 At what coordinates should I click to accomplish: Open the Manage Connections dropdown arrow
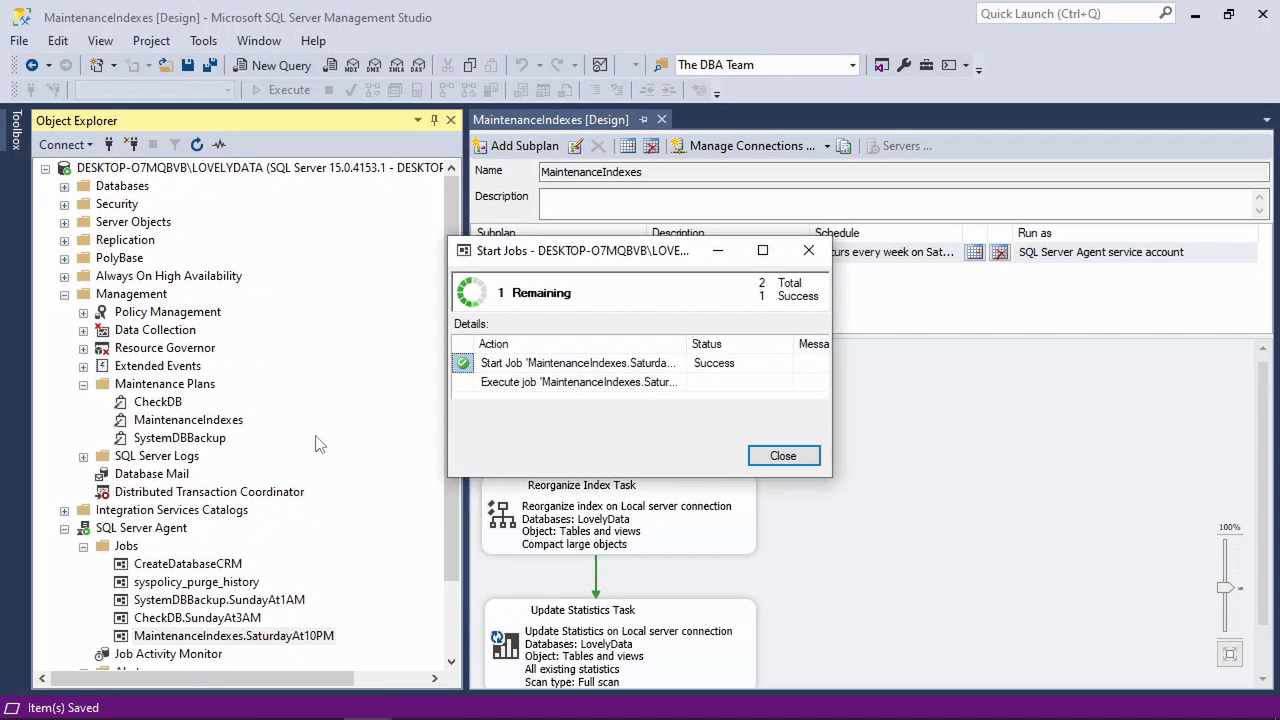point(827,146)
